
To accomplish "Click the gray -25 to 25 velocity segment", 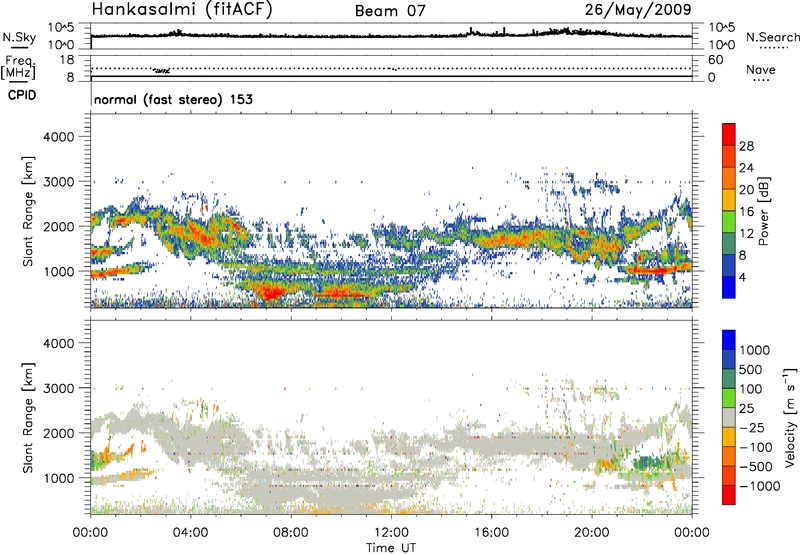I will tap(729, 417).
